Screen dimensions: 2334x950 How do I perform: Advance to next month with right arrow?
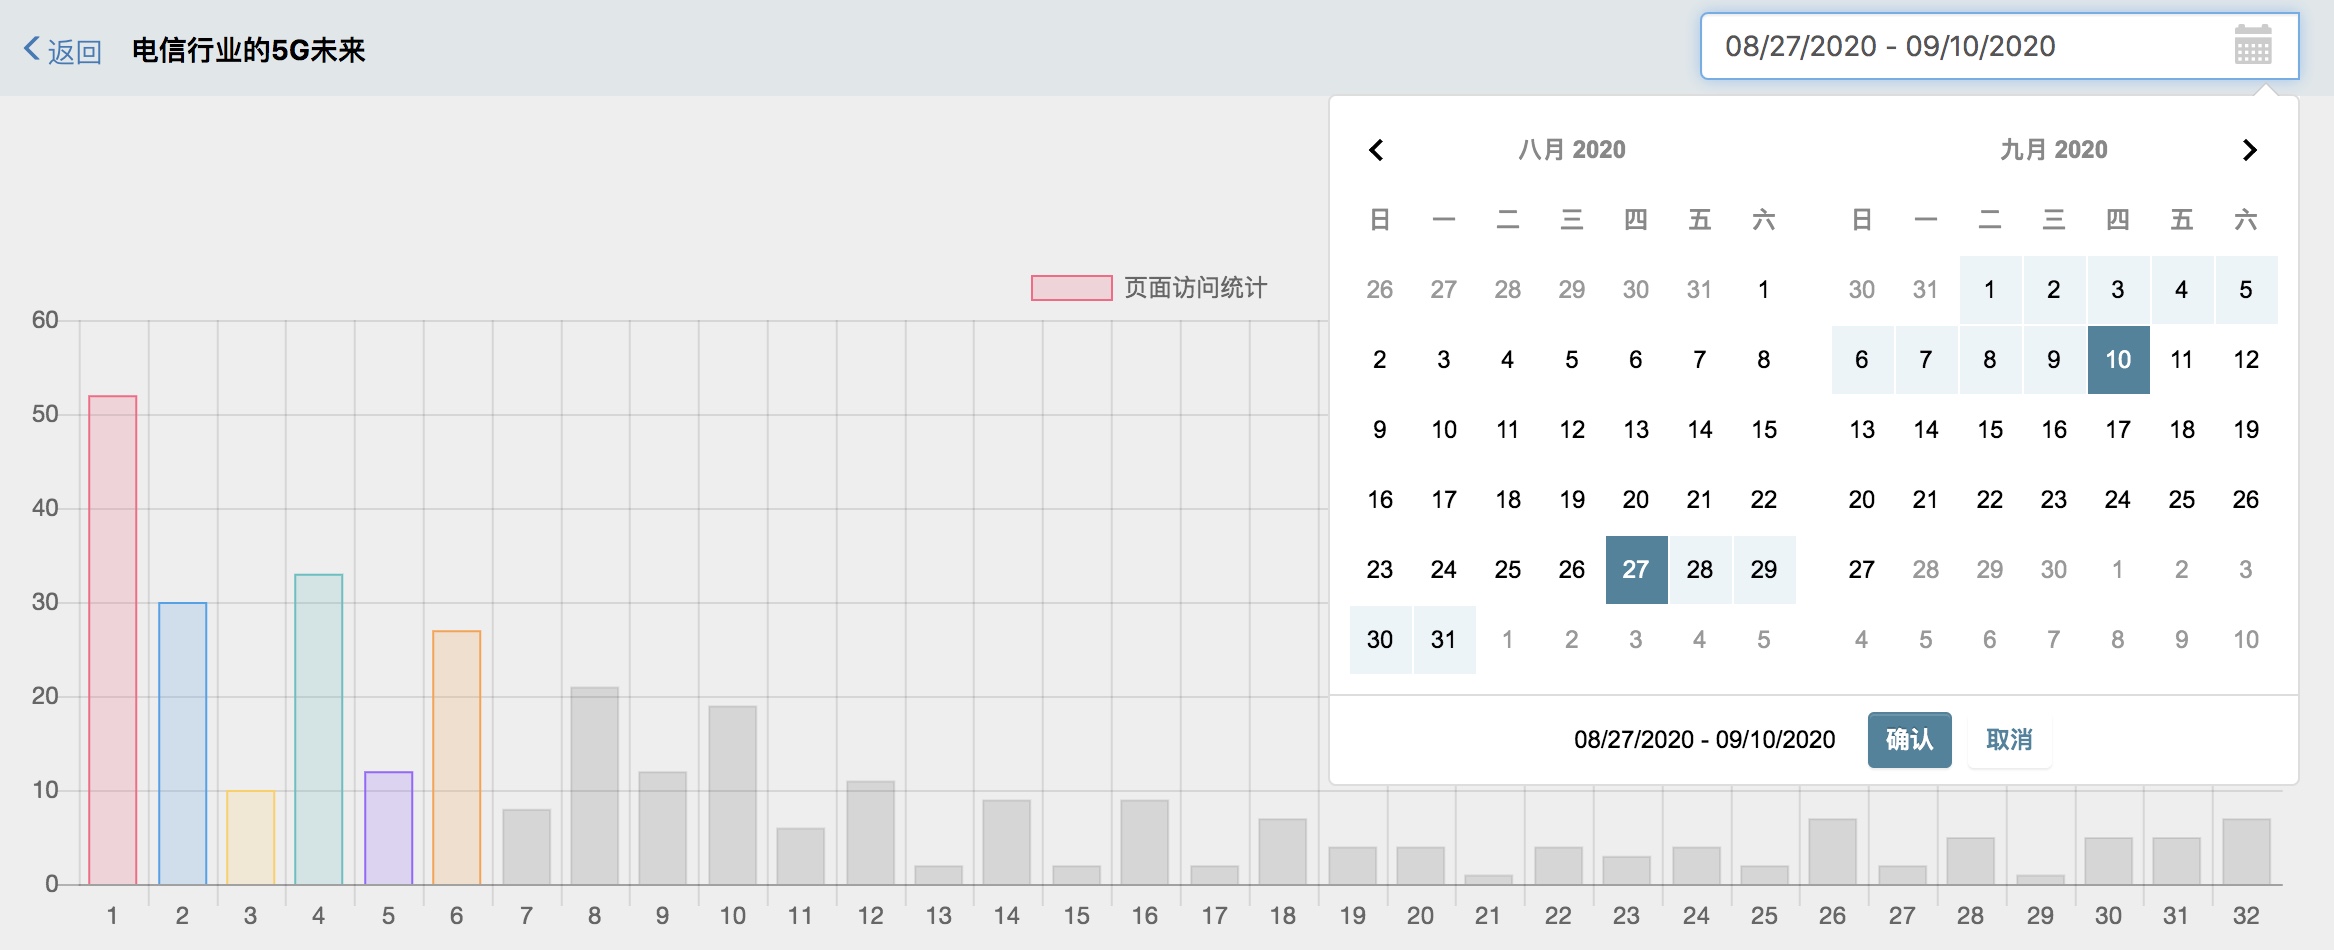2249,150
